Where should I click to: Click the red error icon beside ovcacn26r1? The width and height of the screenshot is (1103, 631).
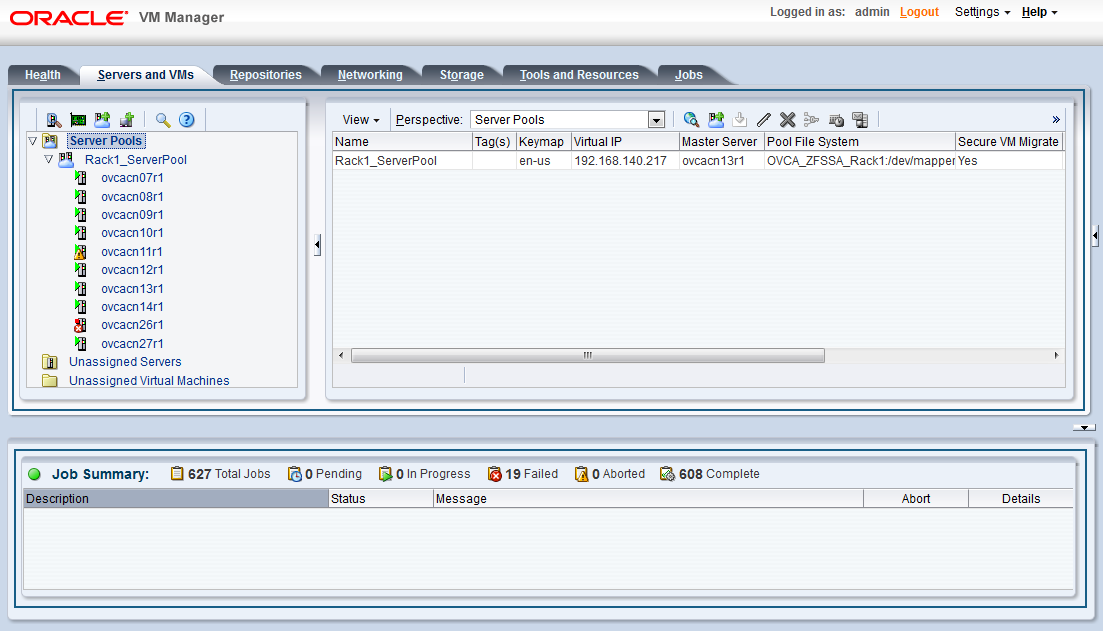click(x=80, y=325)
